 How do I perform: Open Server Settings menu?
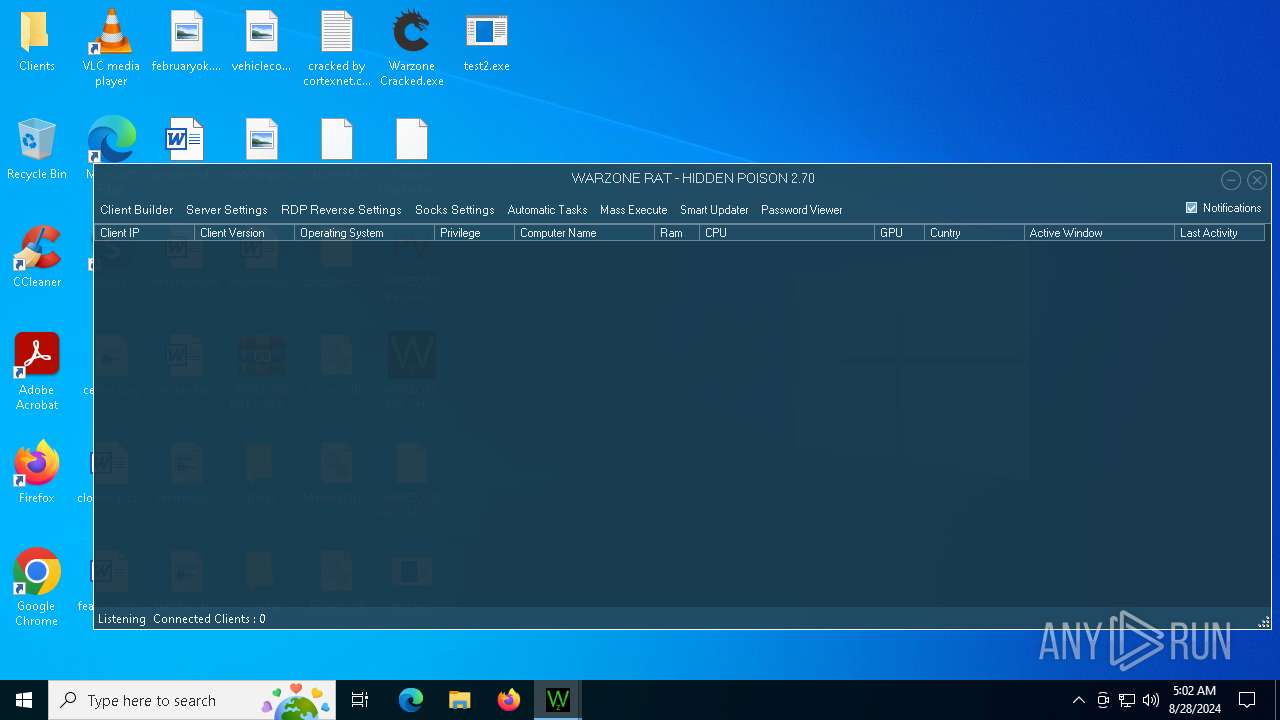coord(227,210)
